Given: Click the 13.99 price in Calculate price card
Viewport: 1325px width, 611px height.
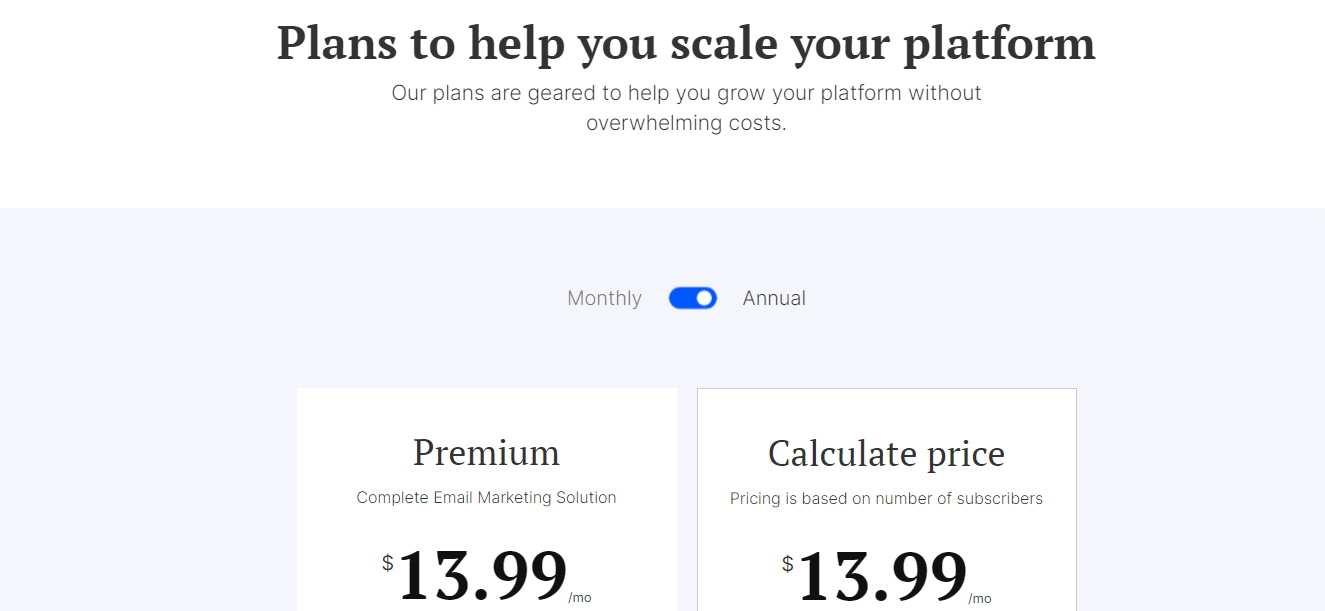Looking at the screenshot, I should (883, 575).
